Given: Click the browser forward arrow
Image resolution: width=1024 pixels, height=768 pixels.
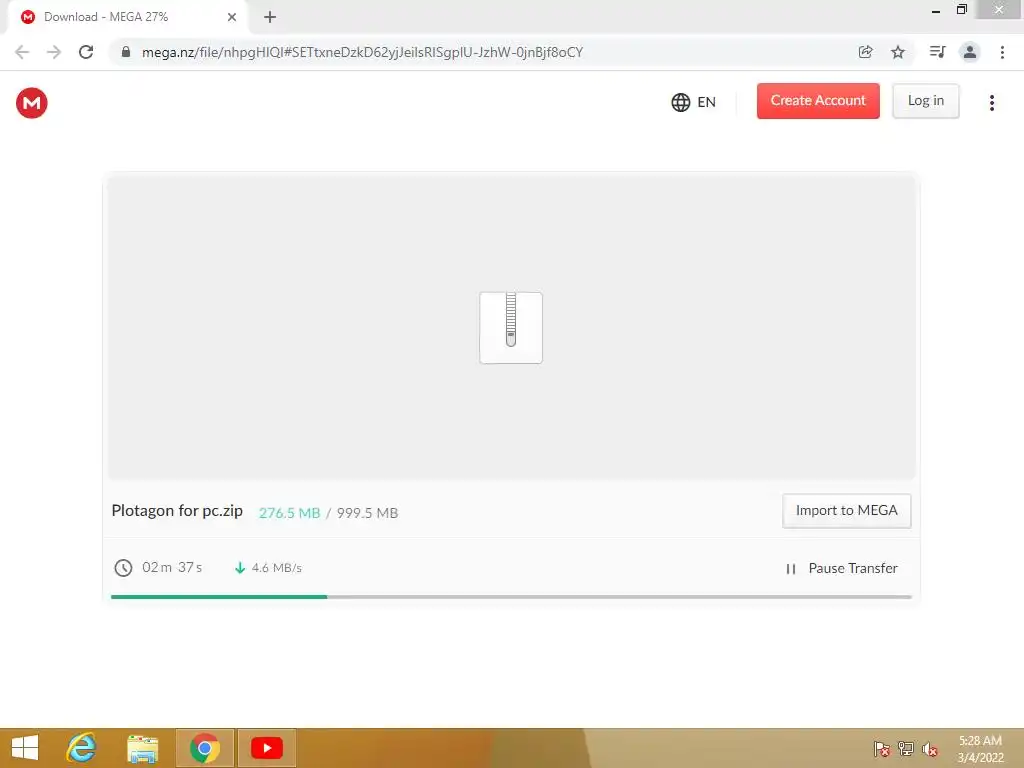Looking at the screenshot, I should click(x=54, y=52).
